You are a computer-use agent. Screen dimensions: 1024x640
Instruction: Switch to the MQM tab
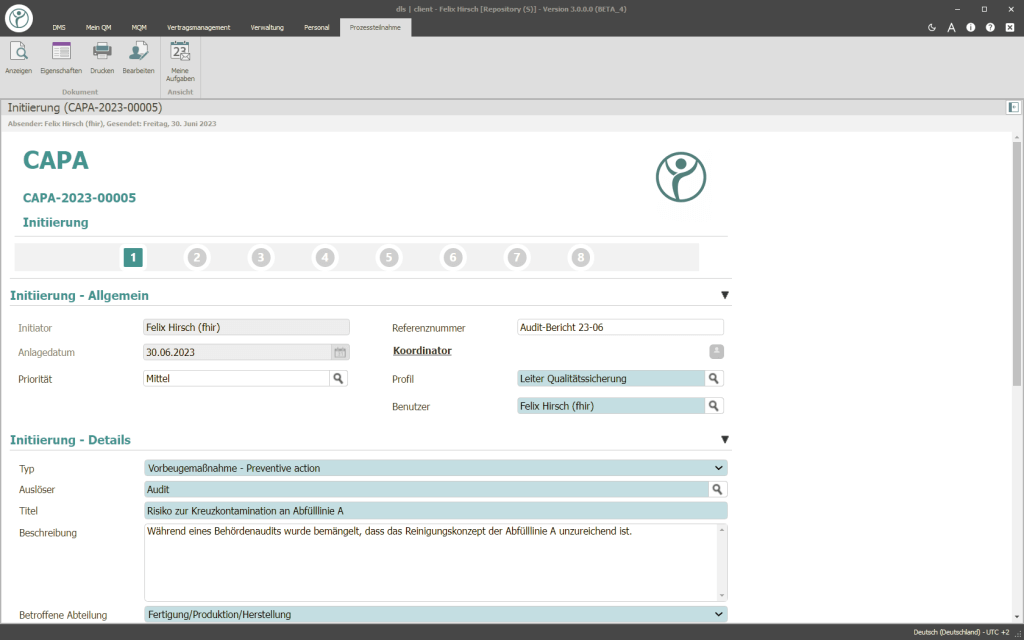(138, 27)
